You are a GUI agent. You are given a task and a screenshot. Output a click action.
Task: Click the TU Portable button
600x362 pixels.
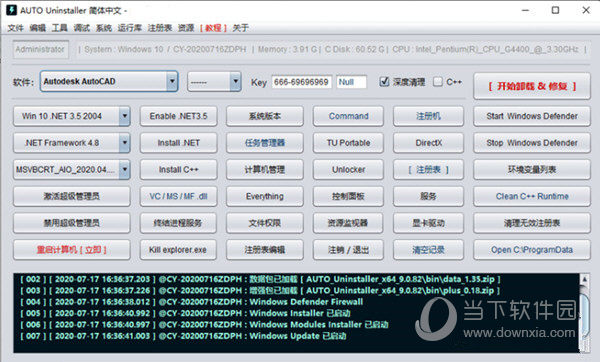tap(348, 143)
